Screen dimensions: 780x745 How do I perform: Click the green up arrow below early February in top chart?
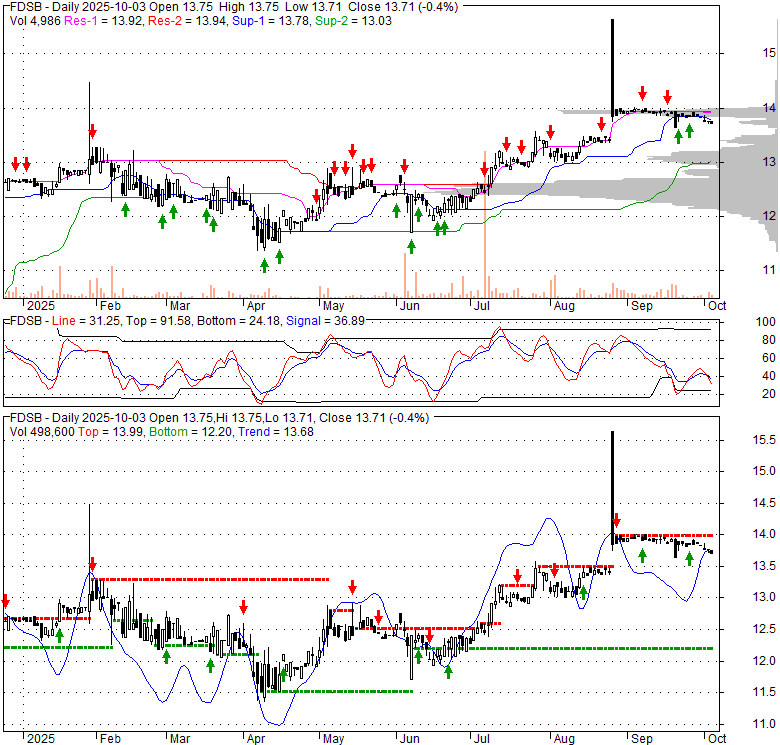click(x=126, y=208)
